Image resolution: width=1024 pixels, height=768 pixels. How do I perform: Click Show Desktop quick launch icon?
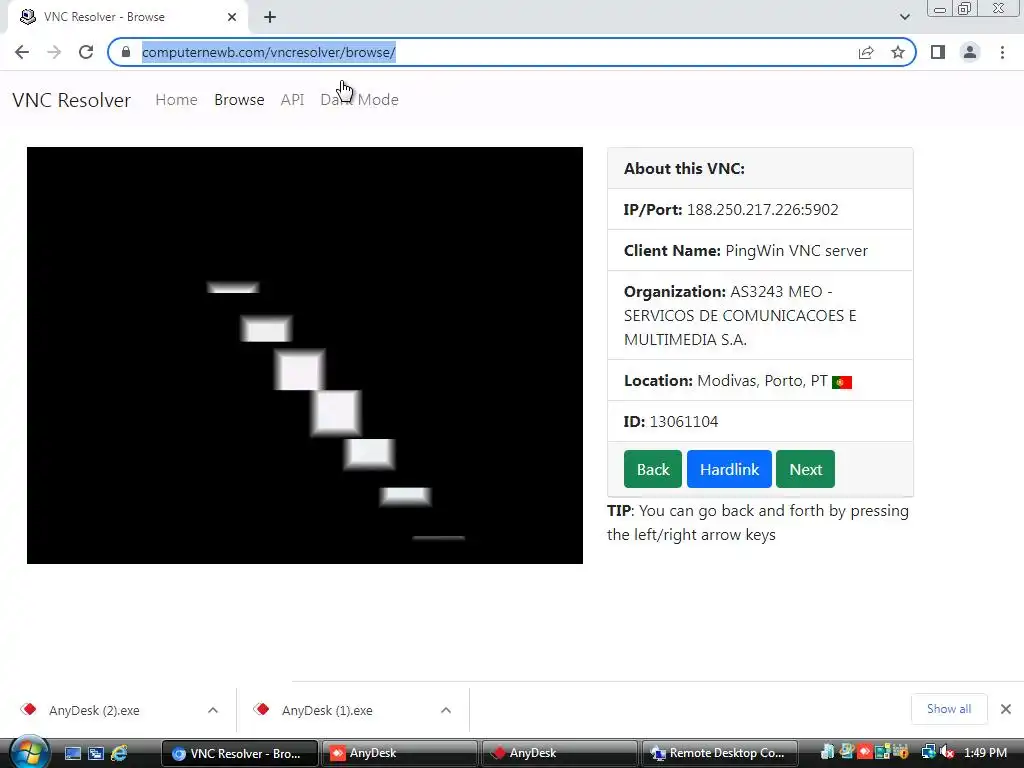(73, 753)
